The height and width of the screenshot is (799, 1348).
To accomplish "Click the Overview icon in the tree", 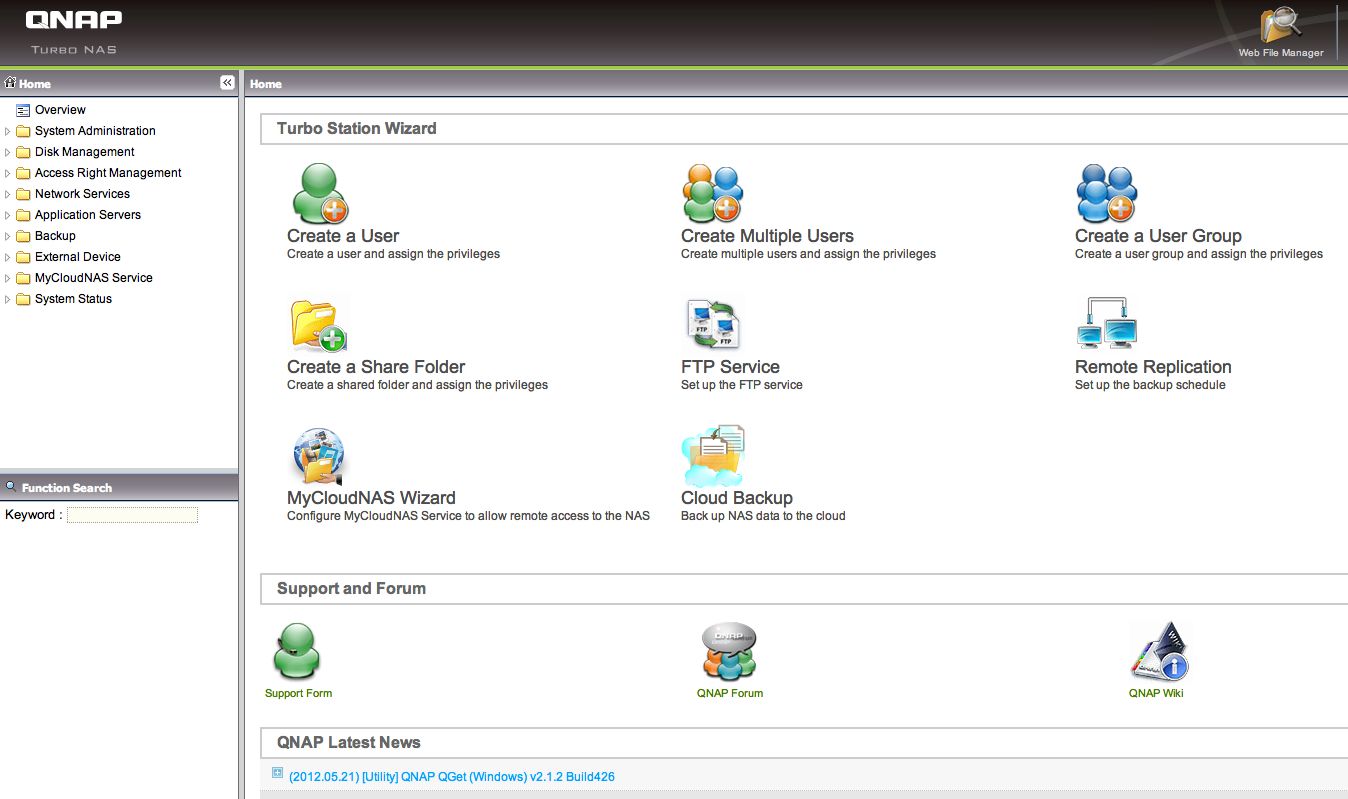I will (x=23, y=110).
